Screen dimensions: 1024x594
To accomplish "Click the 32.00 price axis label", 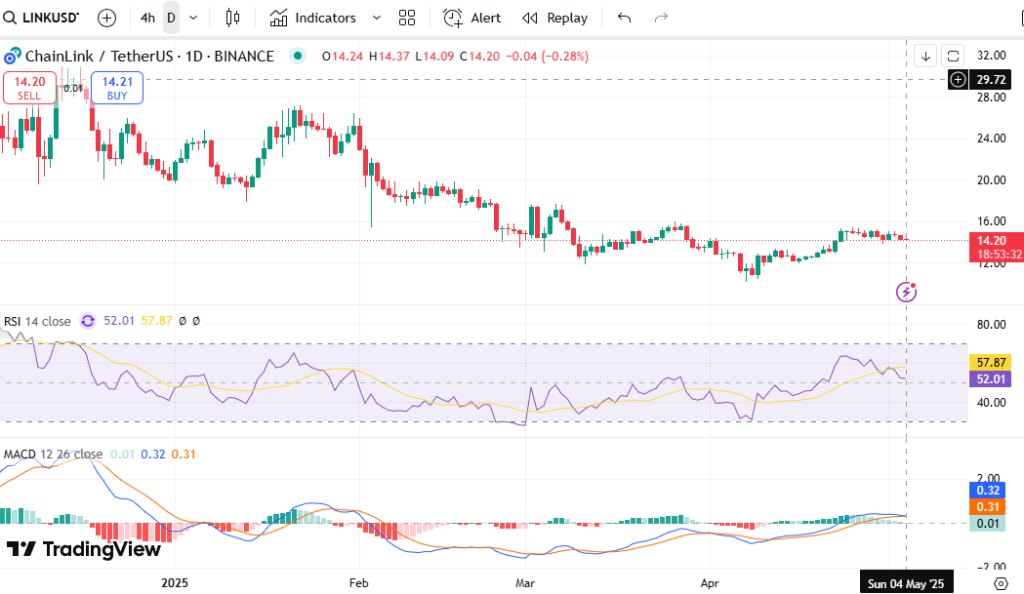I will point(991,55).
